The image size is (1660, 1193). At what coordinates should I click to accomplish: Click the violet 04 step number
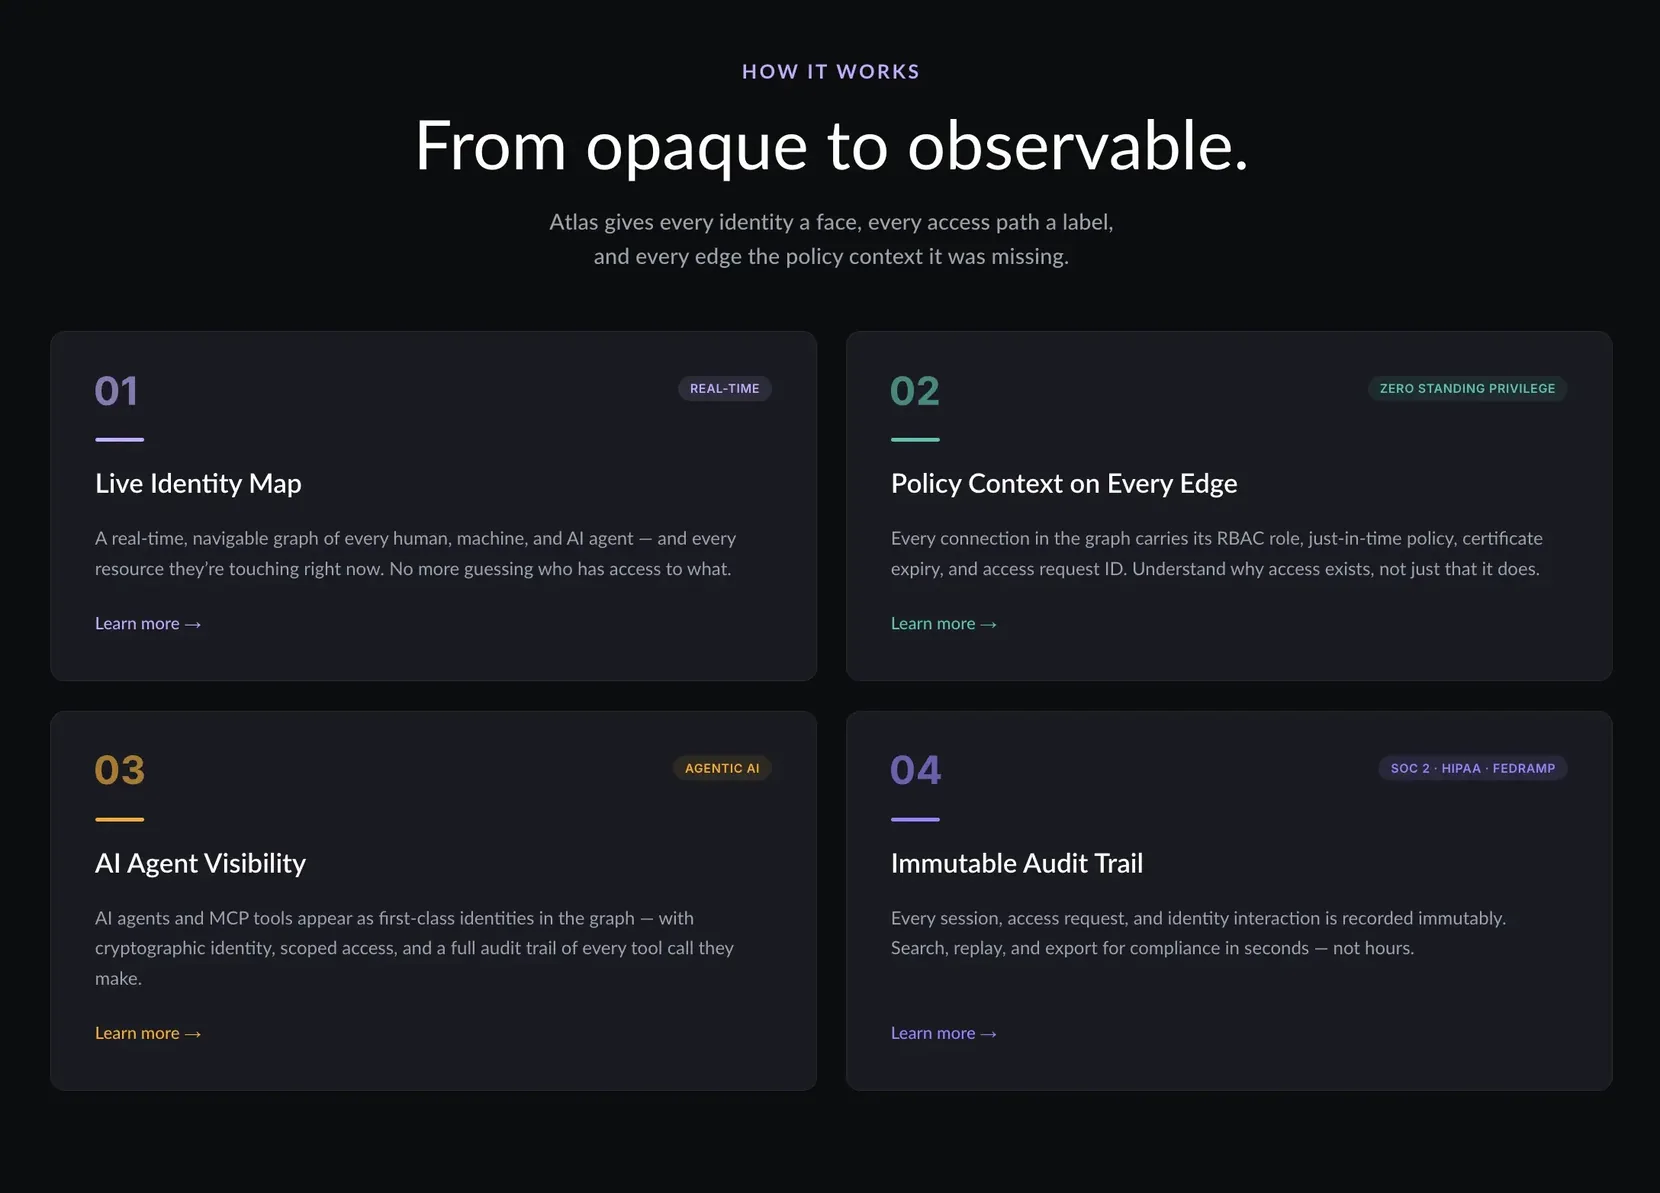916,771
